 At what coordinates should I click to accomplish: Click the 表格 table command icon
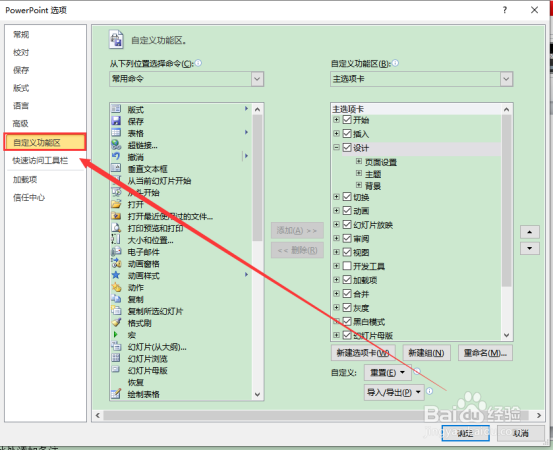pos(116,133)
